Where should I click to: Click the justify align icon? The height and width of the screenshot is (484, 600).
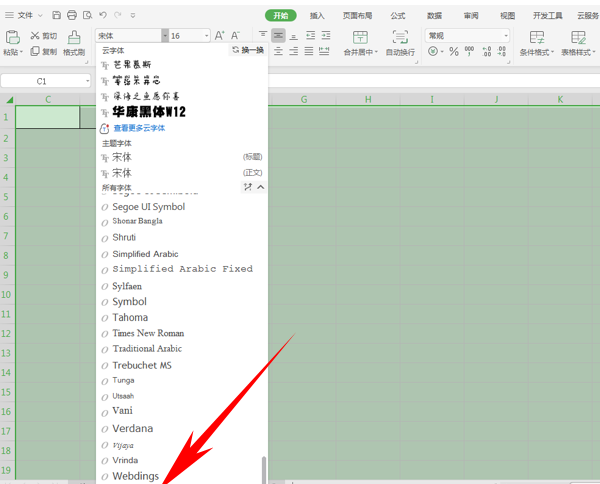[309, 51]
